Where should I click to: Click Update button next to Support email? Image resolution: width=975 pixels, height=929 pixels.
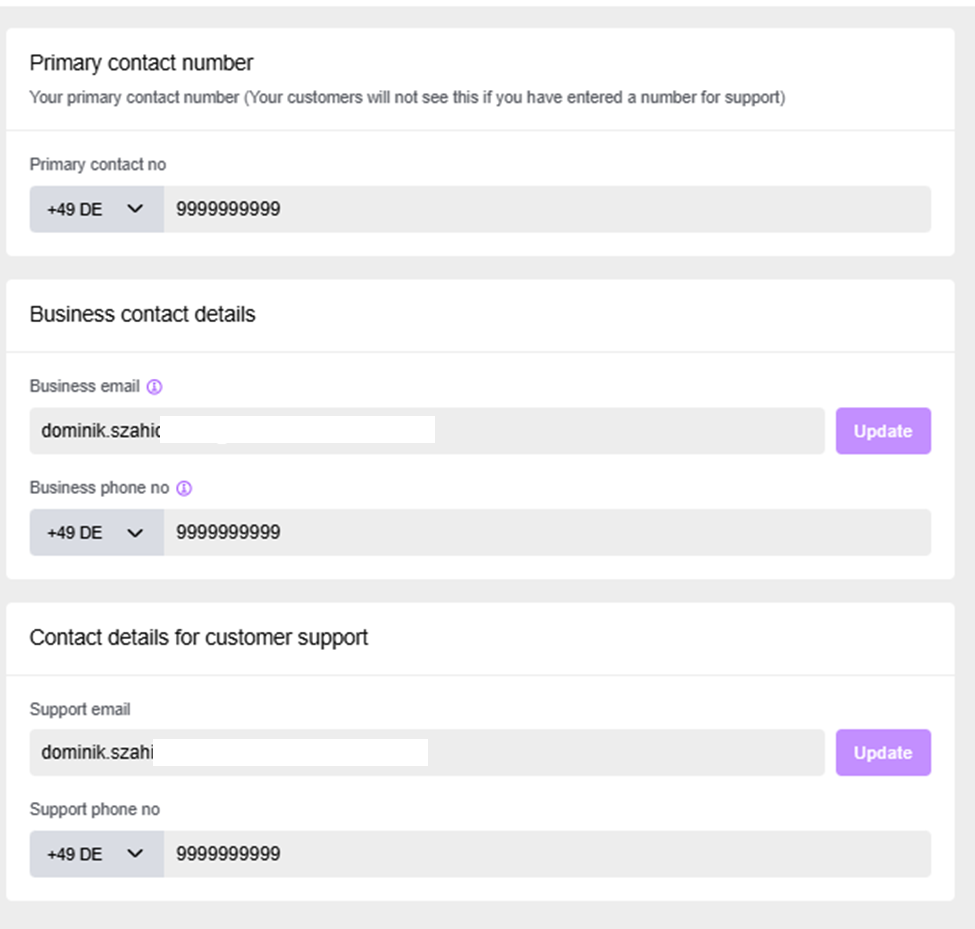(883, 752)
